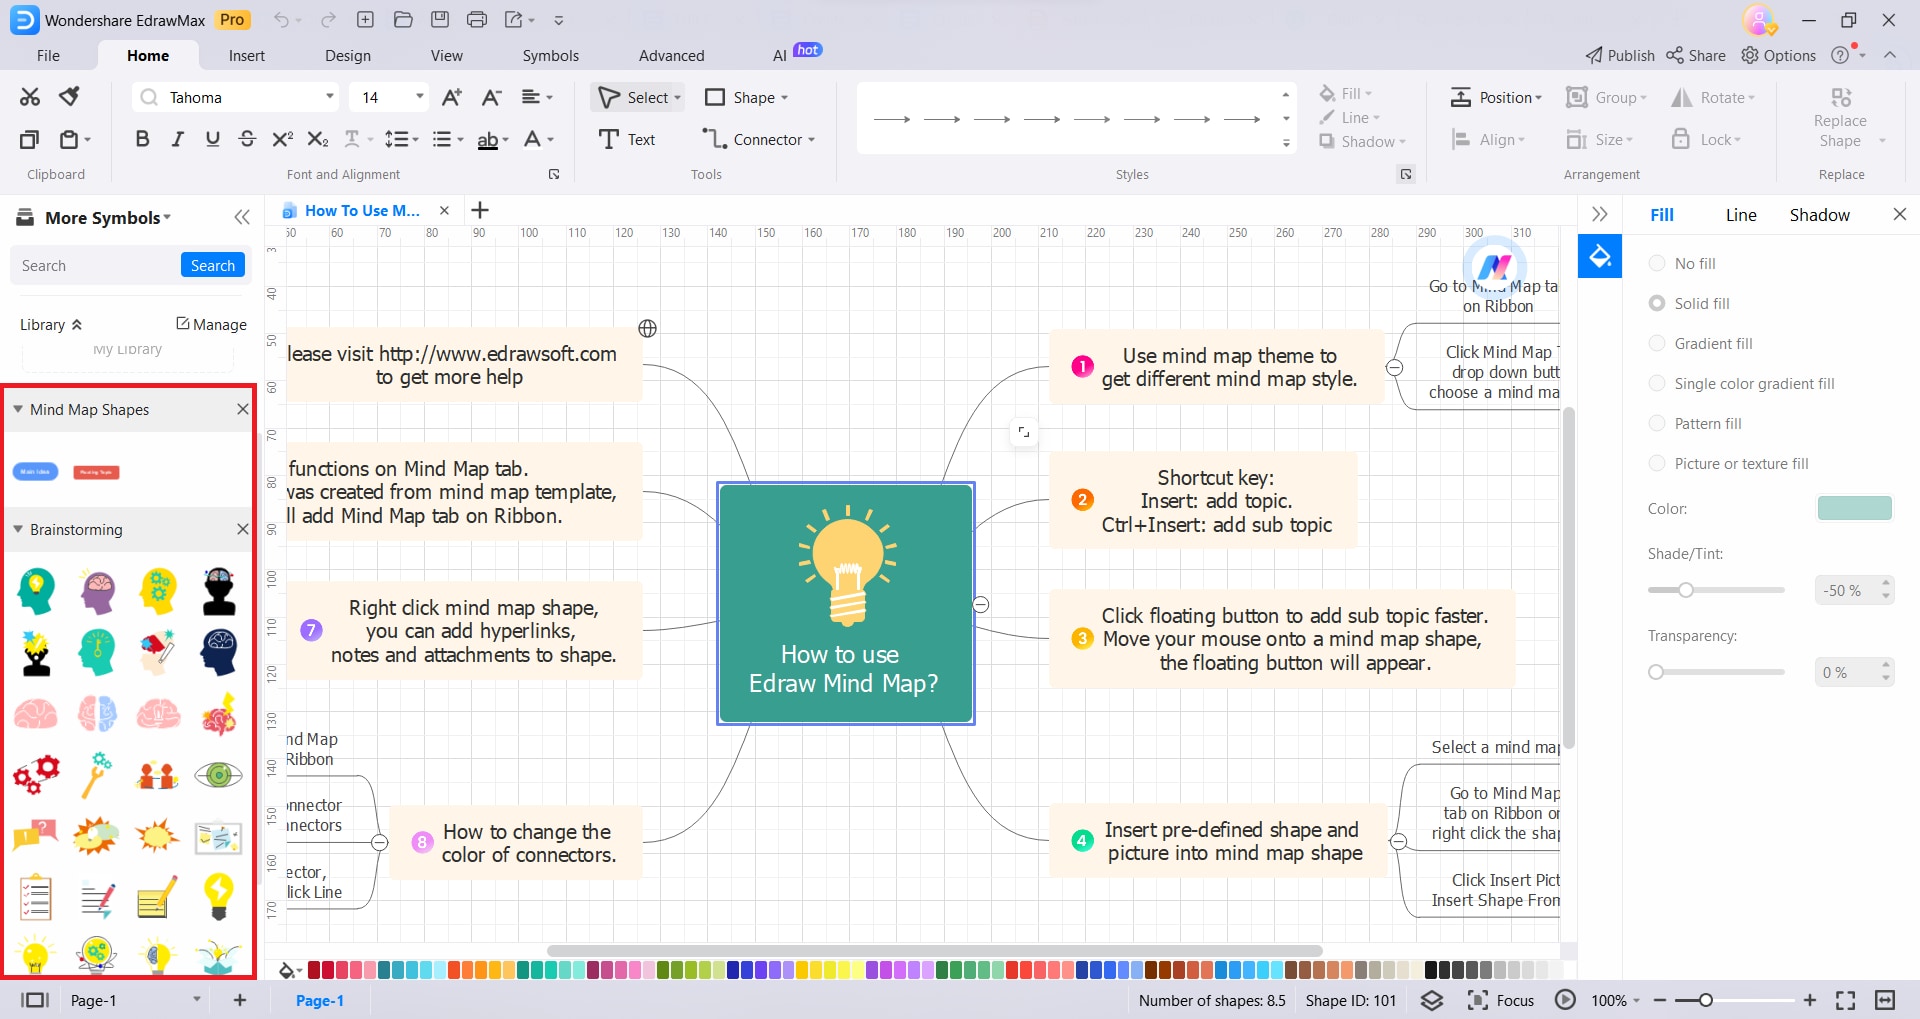Apply Superscript formatting
This screenshot has height=1019, width=1920.
coord(283,139)
